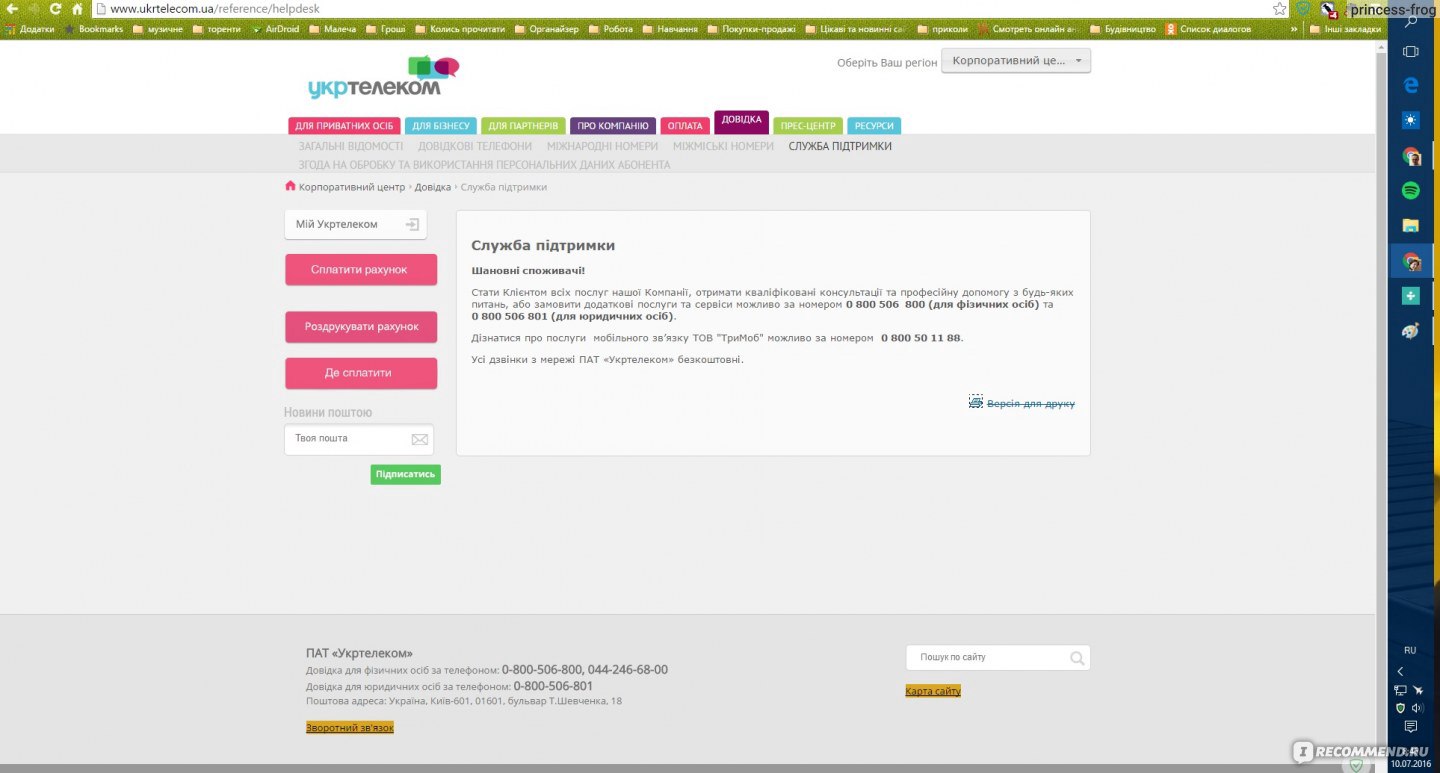Click the login icon in Мій Укртелеком
Screen dimensions: 1440x773
click(412, 224)
